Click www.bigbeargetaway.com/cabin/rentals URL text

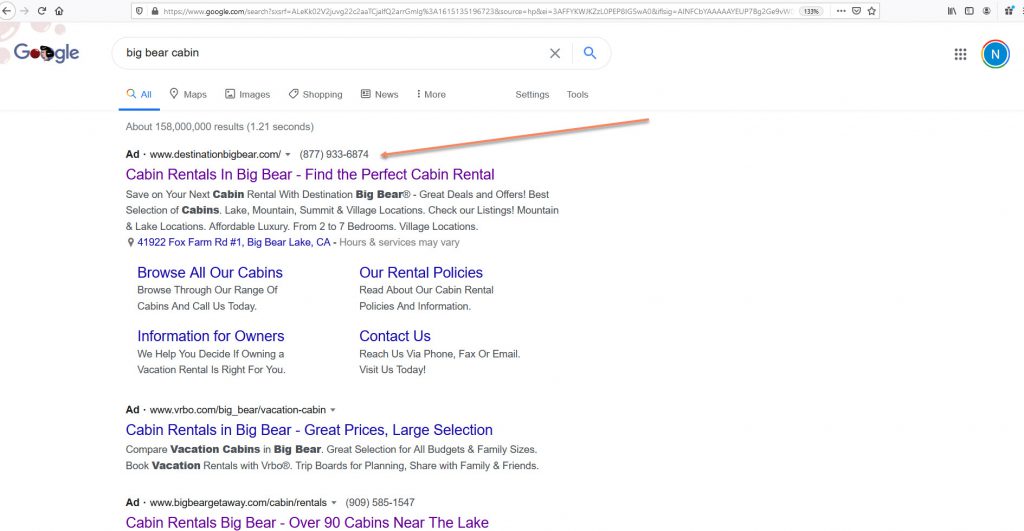tap(238, 502)
